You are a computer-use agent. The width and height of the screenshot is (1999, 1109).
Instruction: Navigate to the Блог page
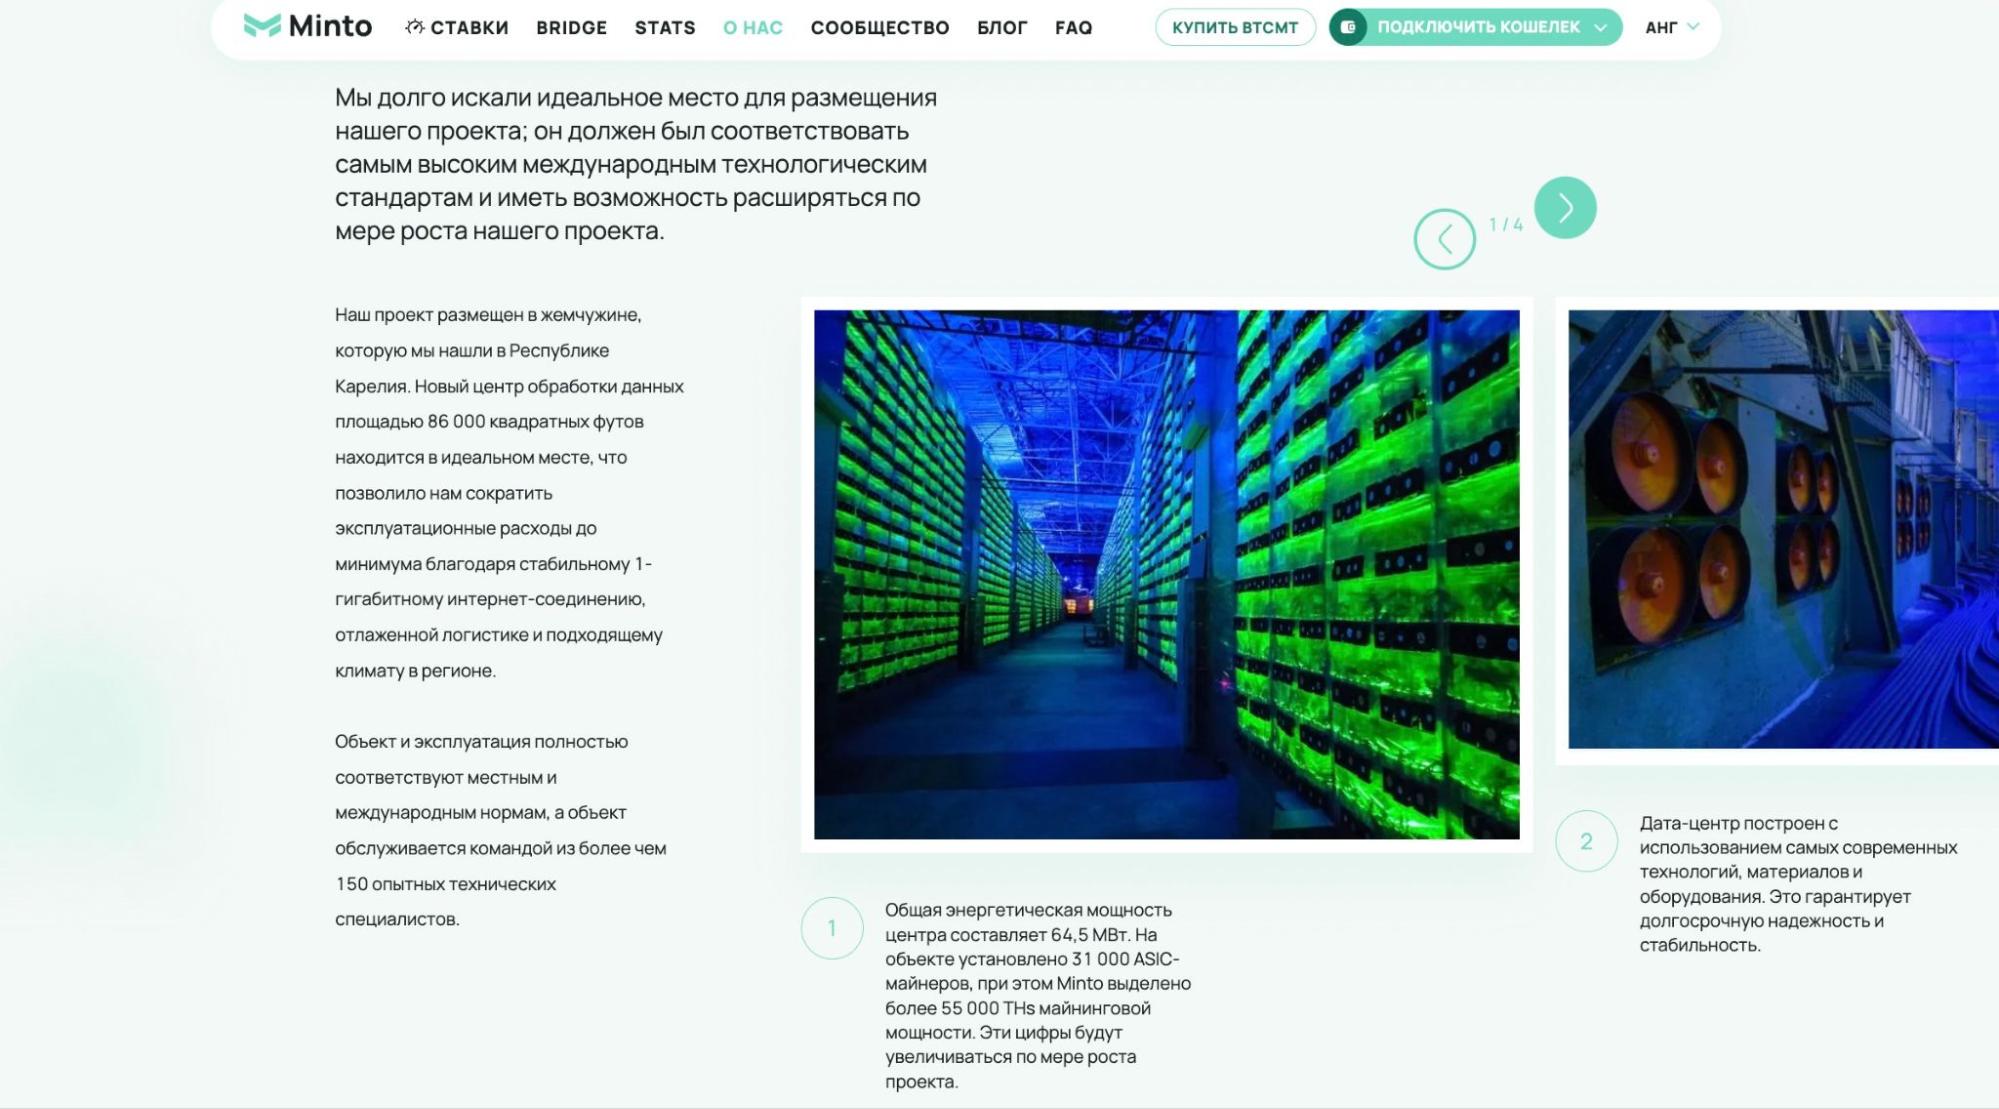pyautogui.click(x=1001, y=28)
